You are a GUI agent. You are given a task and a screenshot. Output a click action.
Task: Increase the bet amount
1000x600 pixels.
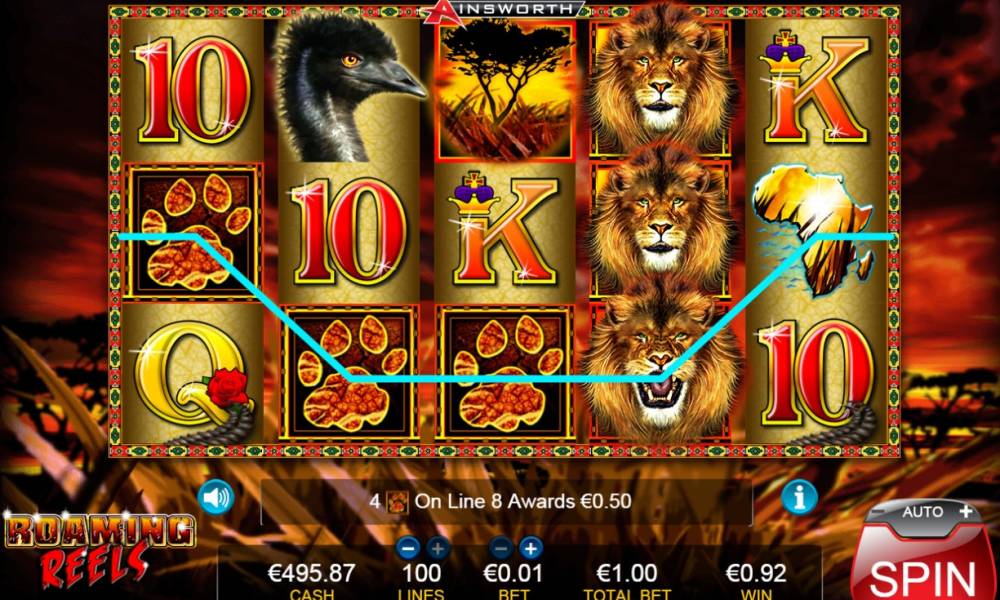pos(530,548)
